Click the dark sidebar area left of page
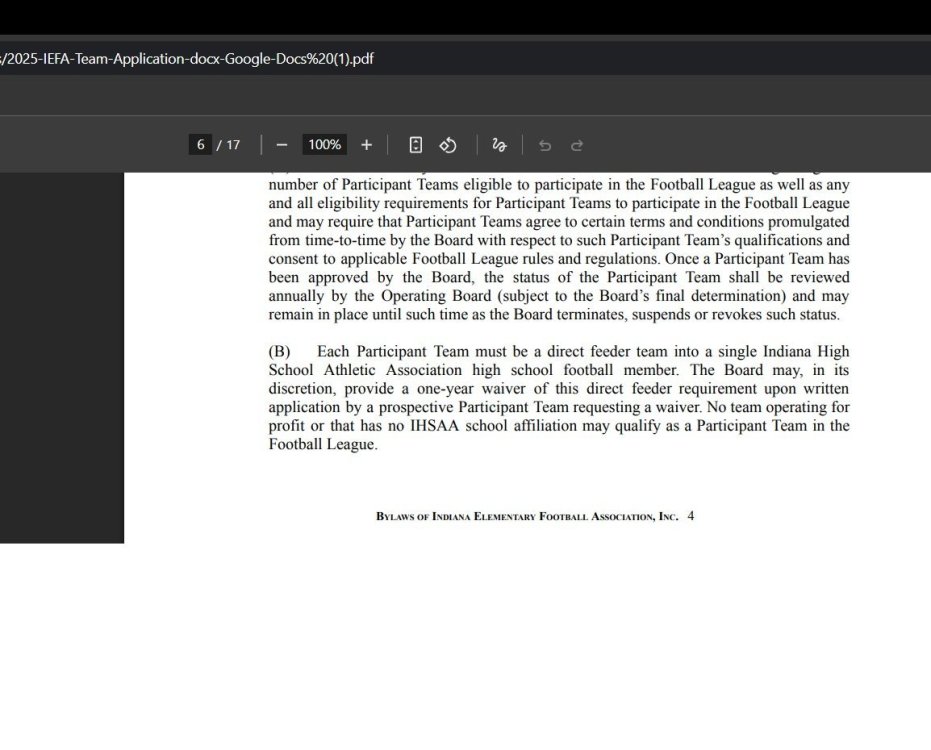 pos(62,356)
